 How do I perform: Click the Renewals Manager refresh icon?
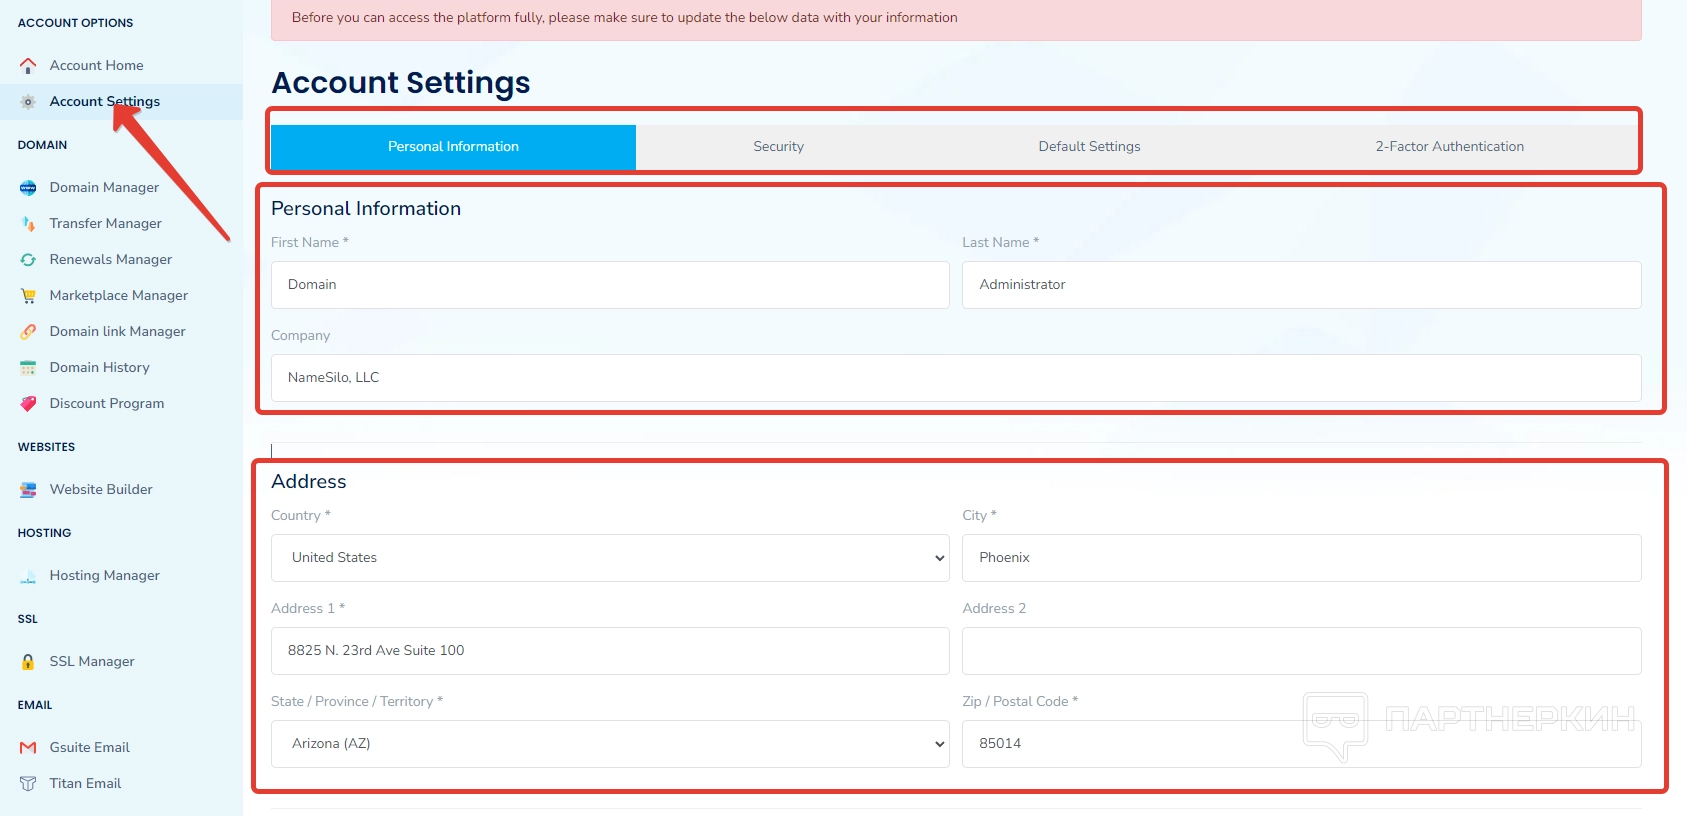pos(28,260)
